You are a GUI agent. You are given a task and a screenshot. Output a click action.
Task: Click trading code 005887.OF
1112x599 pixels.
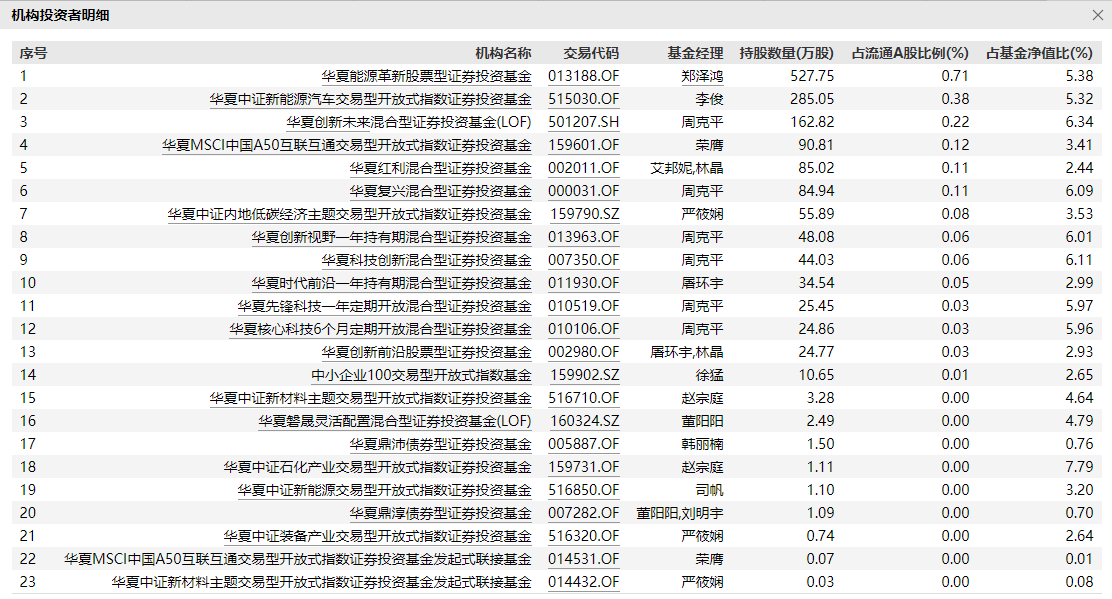pyautogui.click(x=584, y=444)
